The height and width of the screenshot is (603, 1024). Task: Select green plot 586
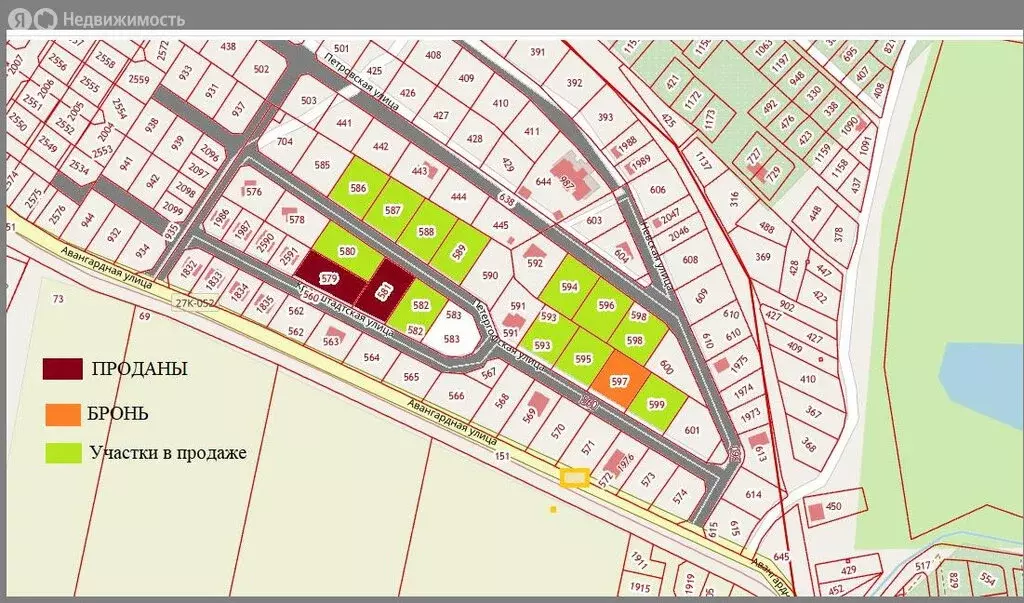[x=357, y=187]
